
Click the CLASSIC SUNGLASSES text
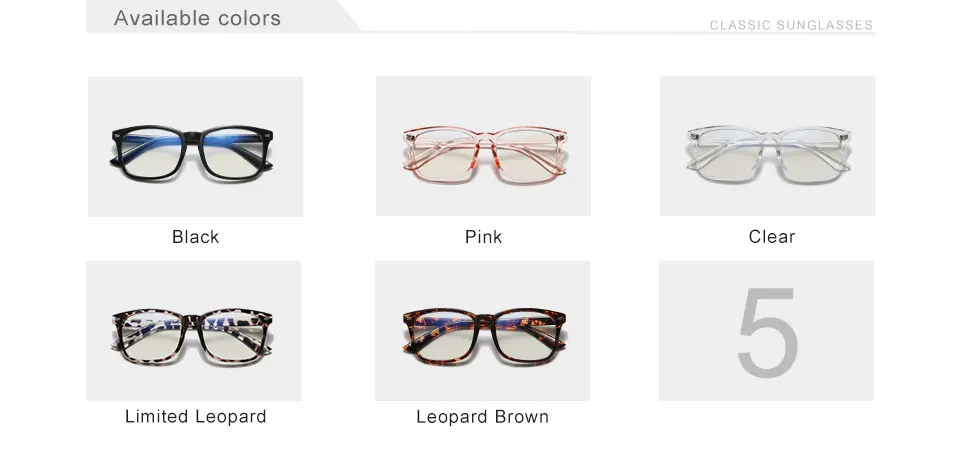[791, 25]
